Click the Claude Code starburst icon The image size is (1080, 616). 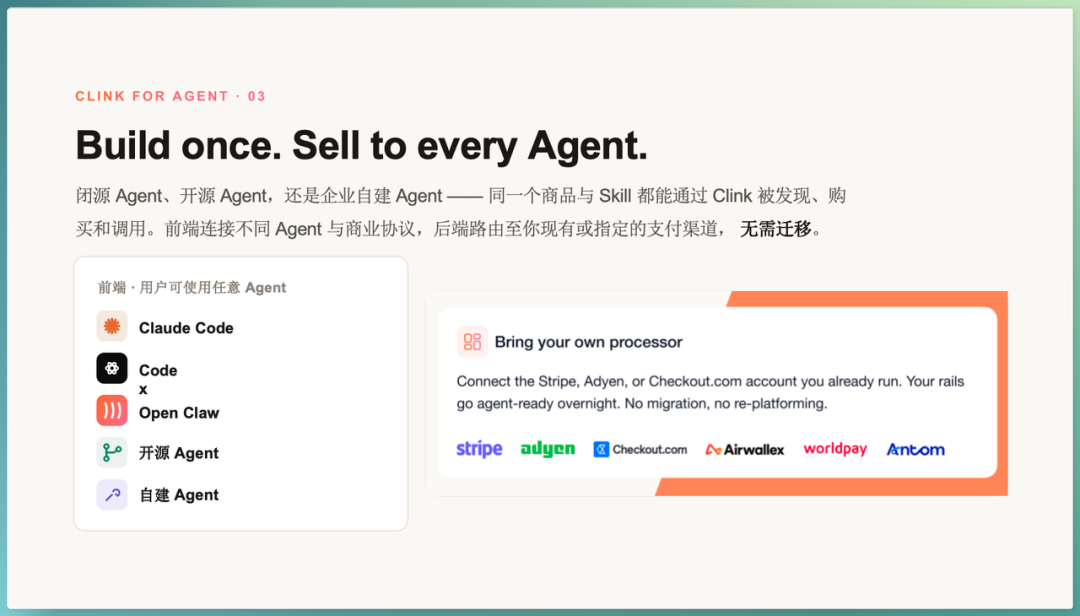[112, 327]
